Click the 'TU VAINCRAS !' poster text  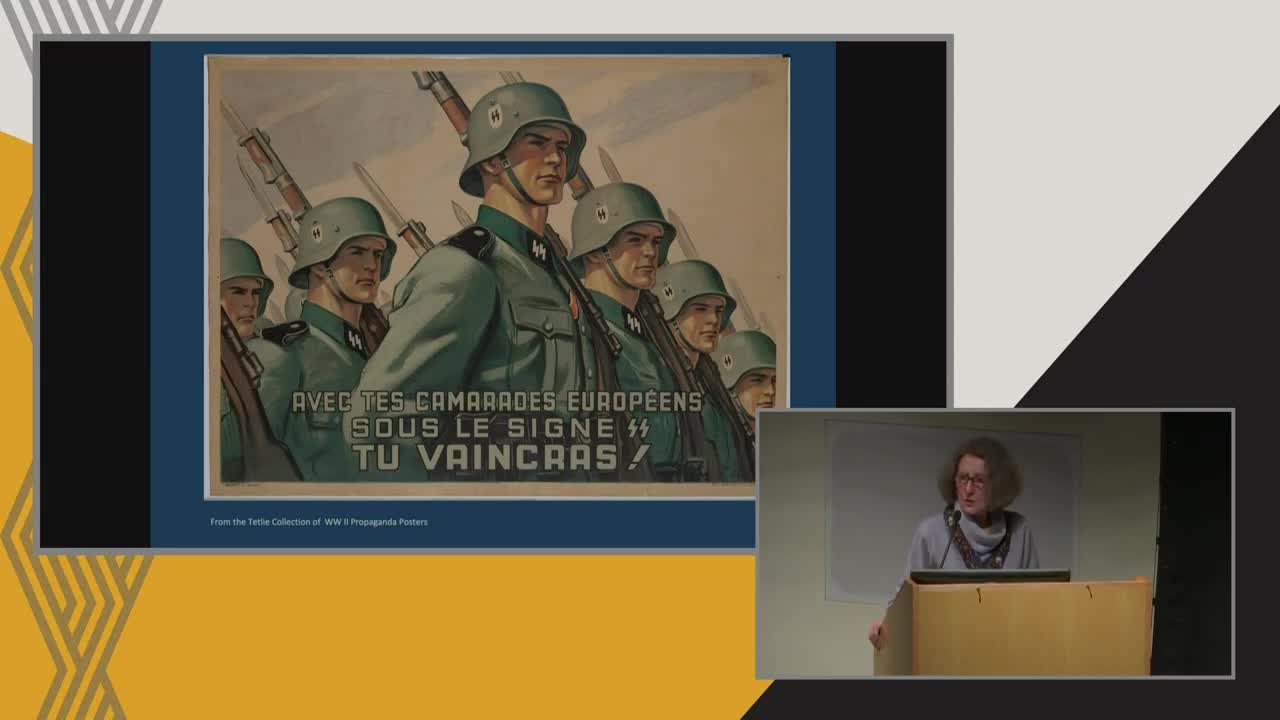pyautogui.click(x=500, y=457)
